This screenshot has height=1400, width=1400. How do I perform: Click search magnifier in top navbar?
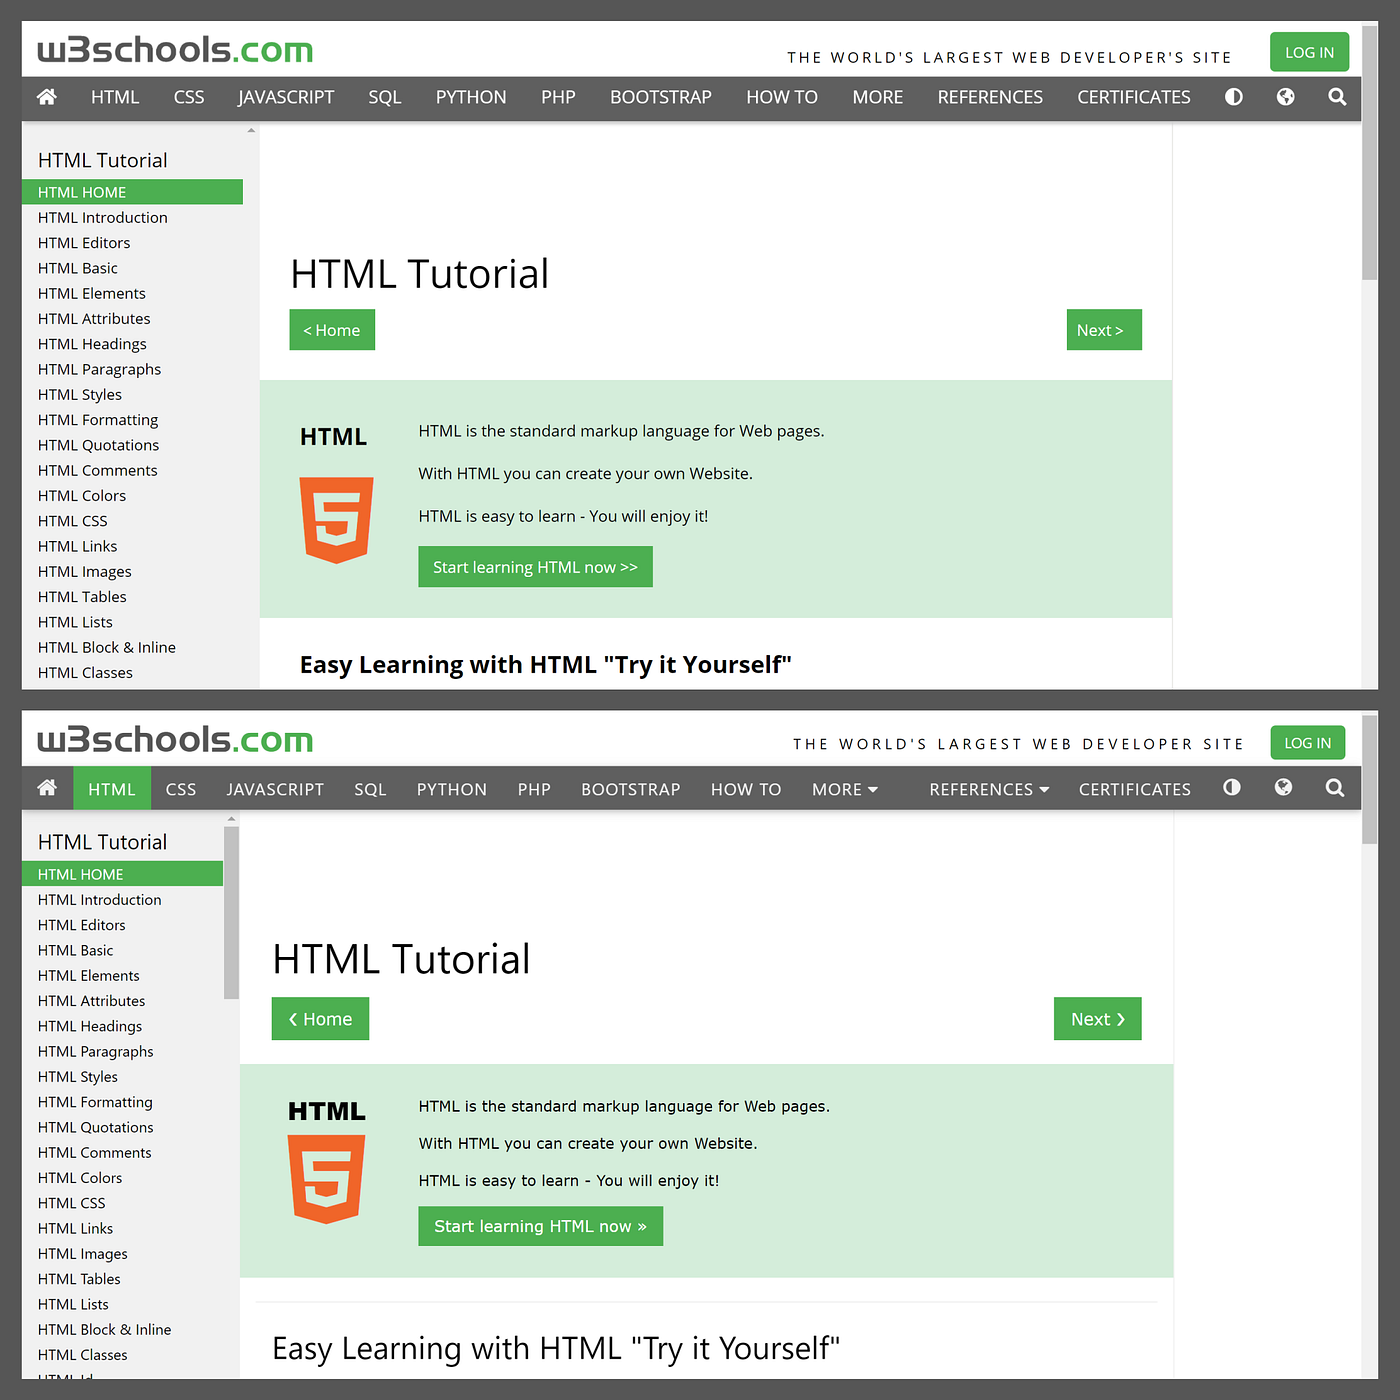pos(1337,97)
